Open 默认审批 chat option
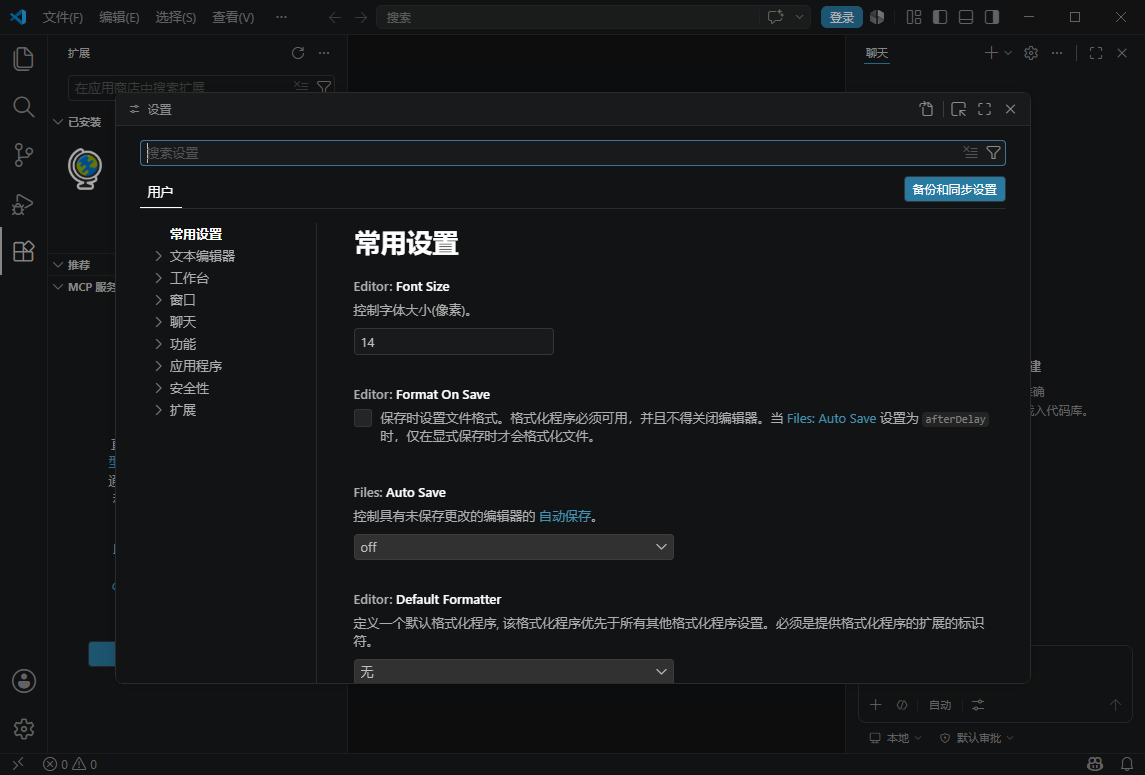1145x775 pixels. pyautogui.click(x=977, y=738)
